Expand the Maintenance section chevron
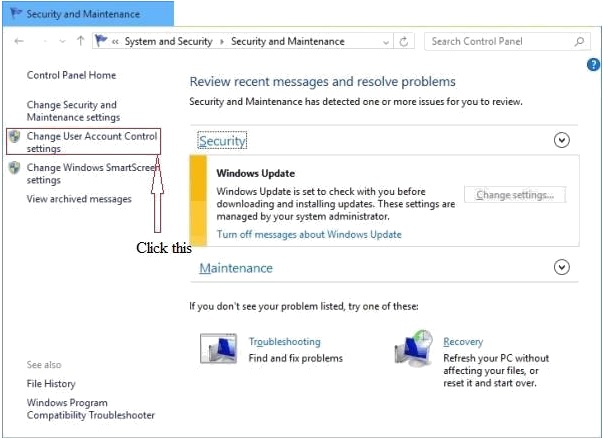The width and height of the screenshot is (603, 439). 561,267
